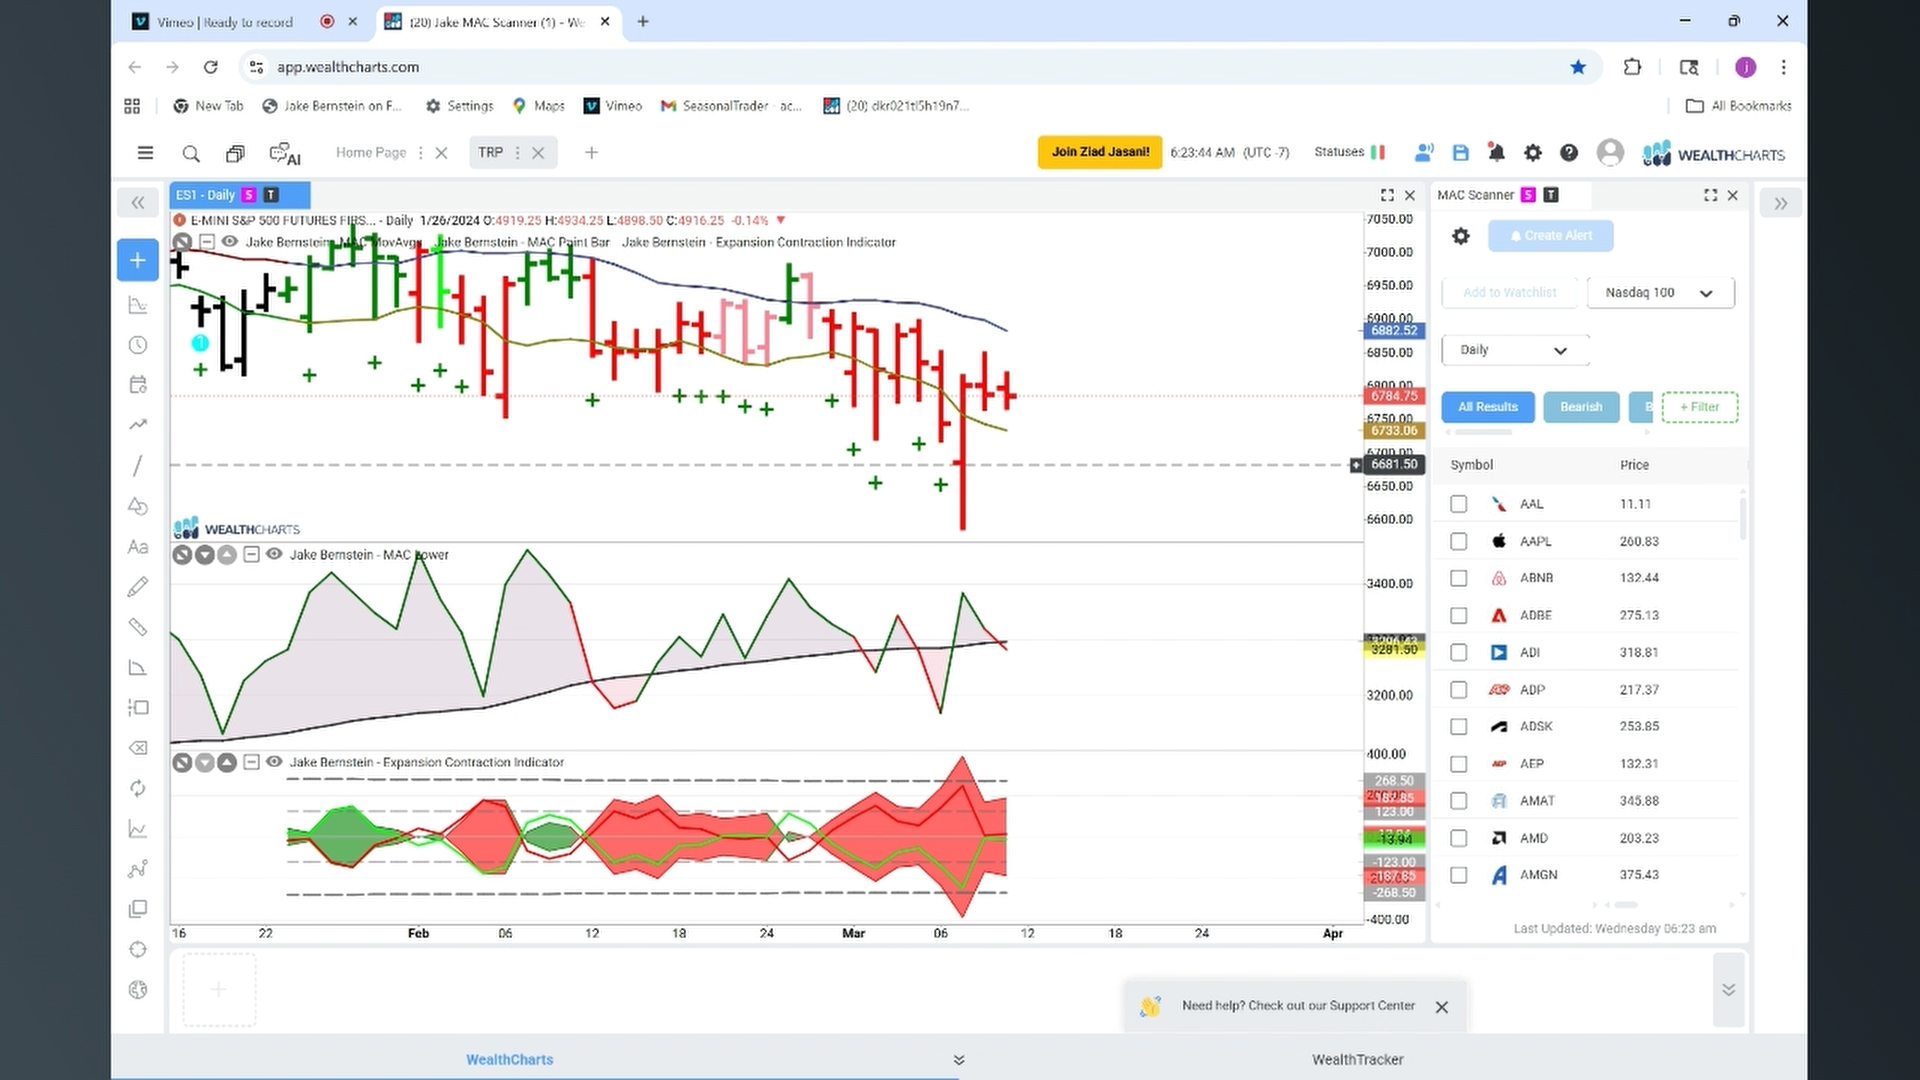Viewport: 1920px width, 1080px height.
Task: Show All Results in the scanner
Action: coord(1488,407)
